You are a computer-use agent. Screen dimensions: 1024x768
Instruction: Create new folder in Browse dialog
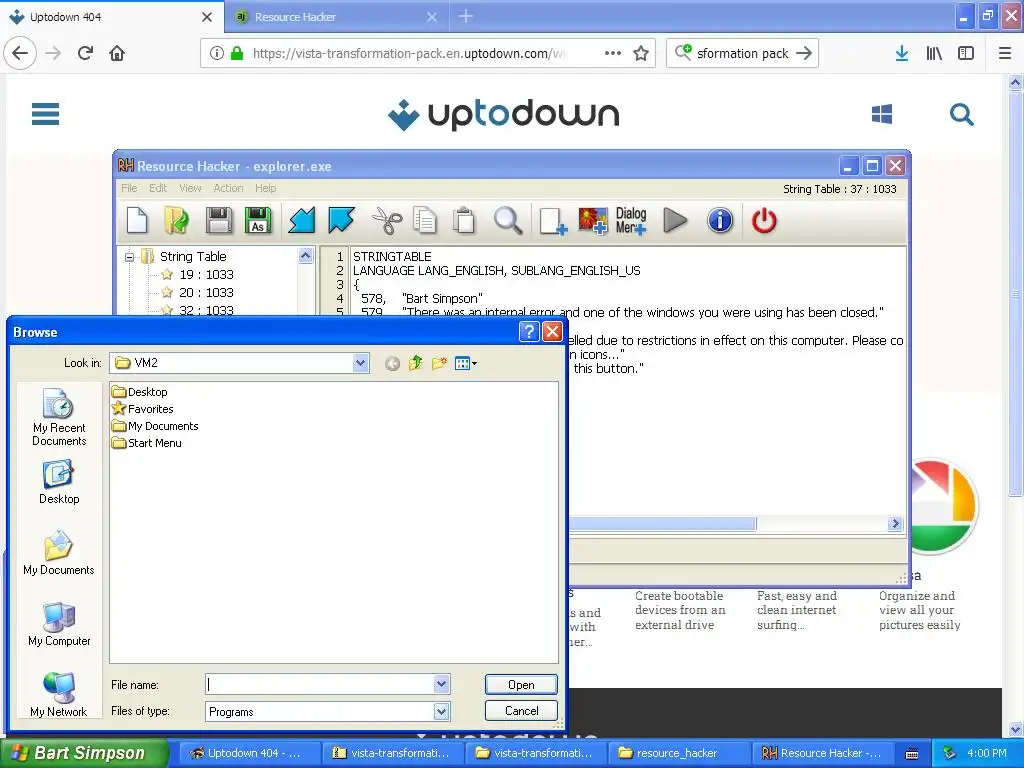coord(439,363)
